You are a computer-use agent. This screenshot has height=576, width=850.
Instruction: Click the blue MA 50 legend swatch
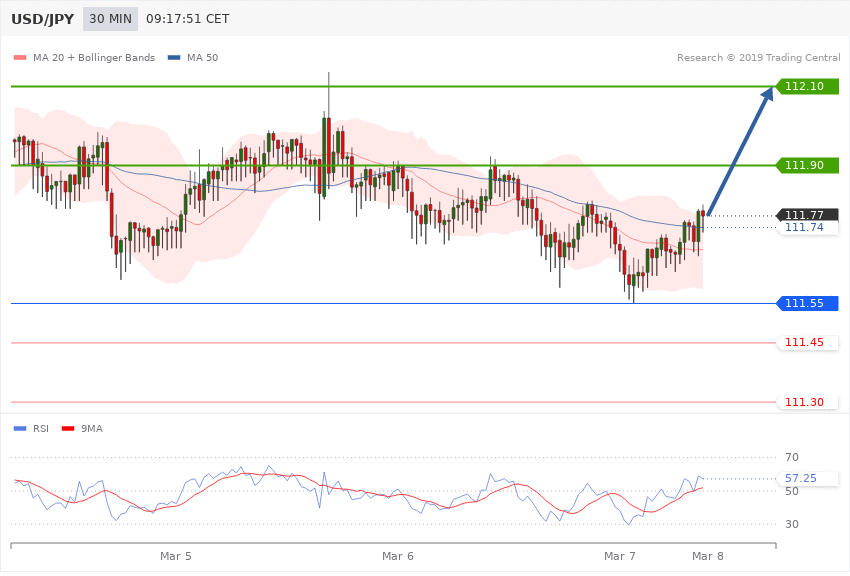point(174,57)
